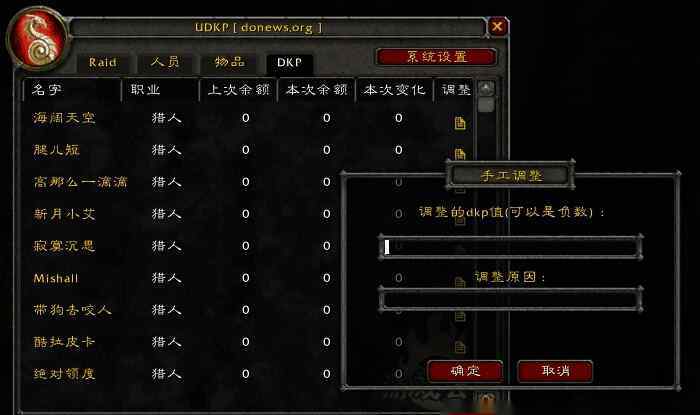This screenshot has width=700, height=415.
Task: Cancel the dialog with 取消 button
Action: (x=555, y=371)
